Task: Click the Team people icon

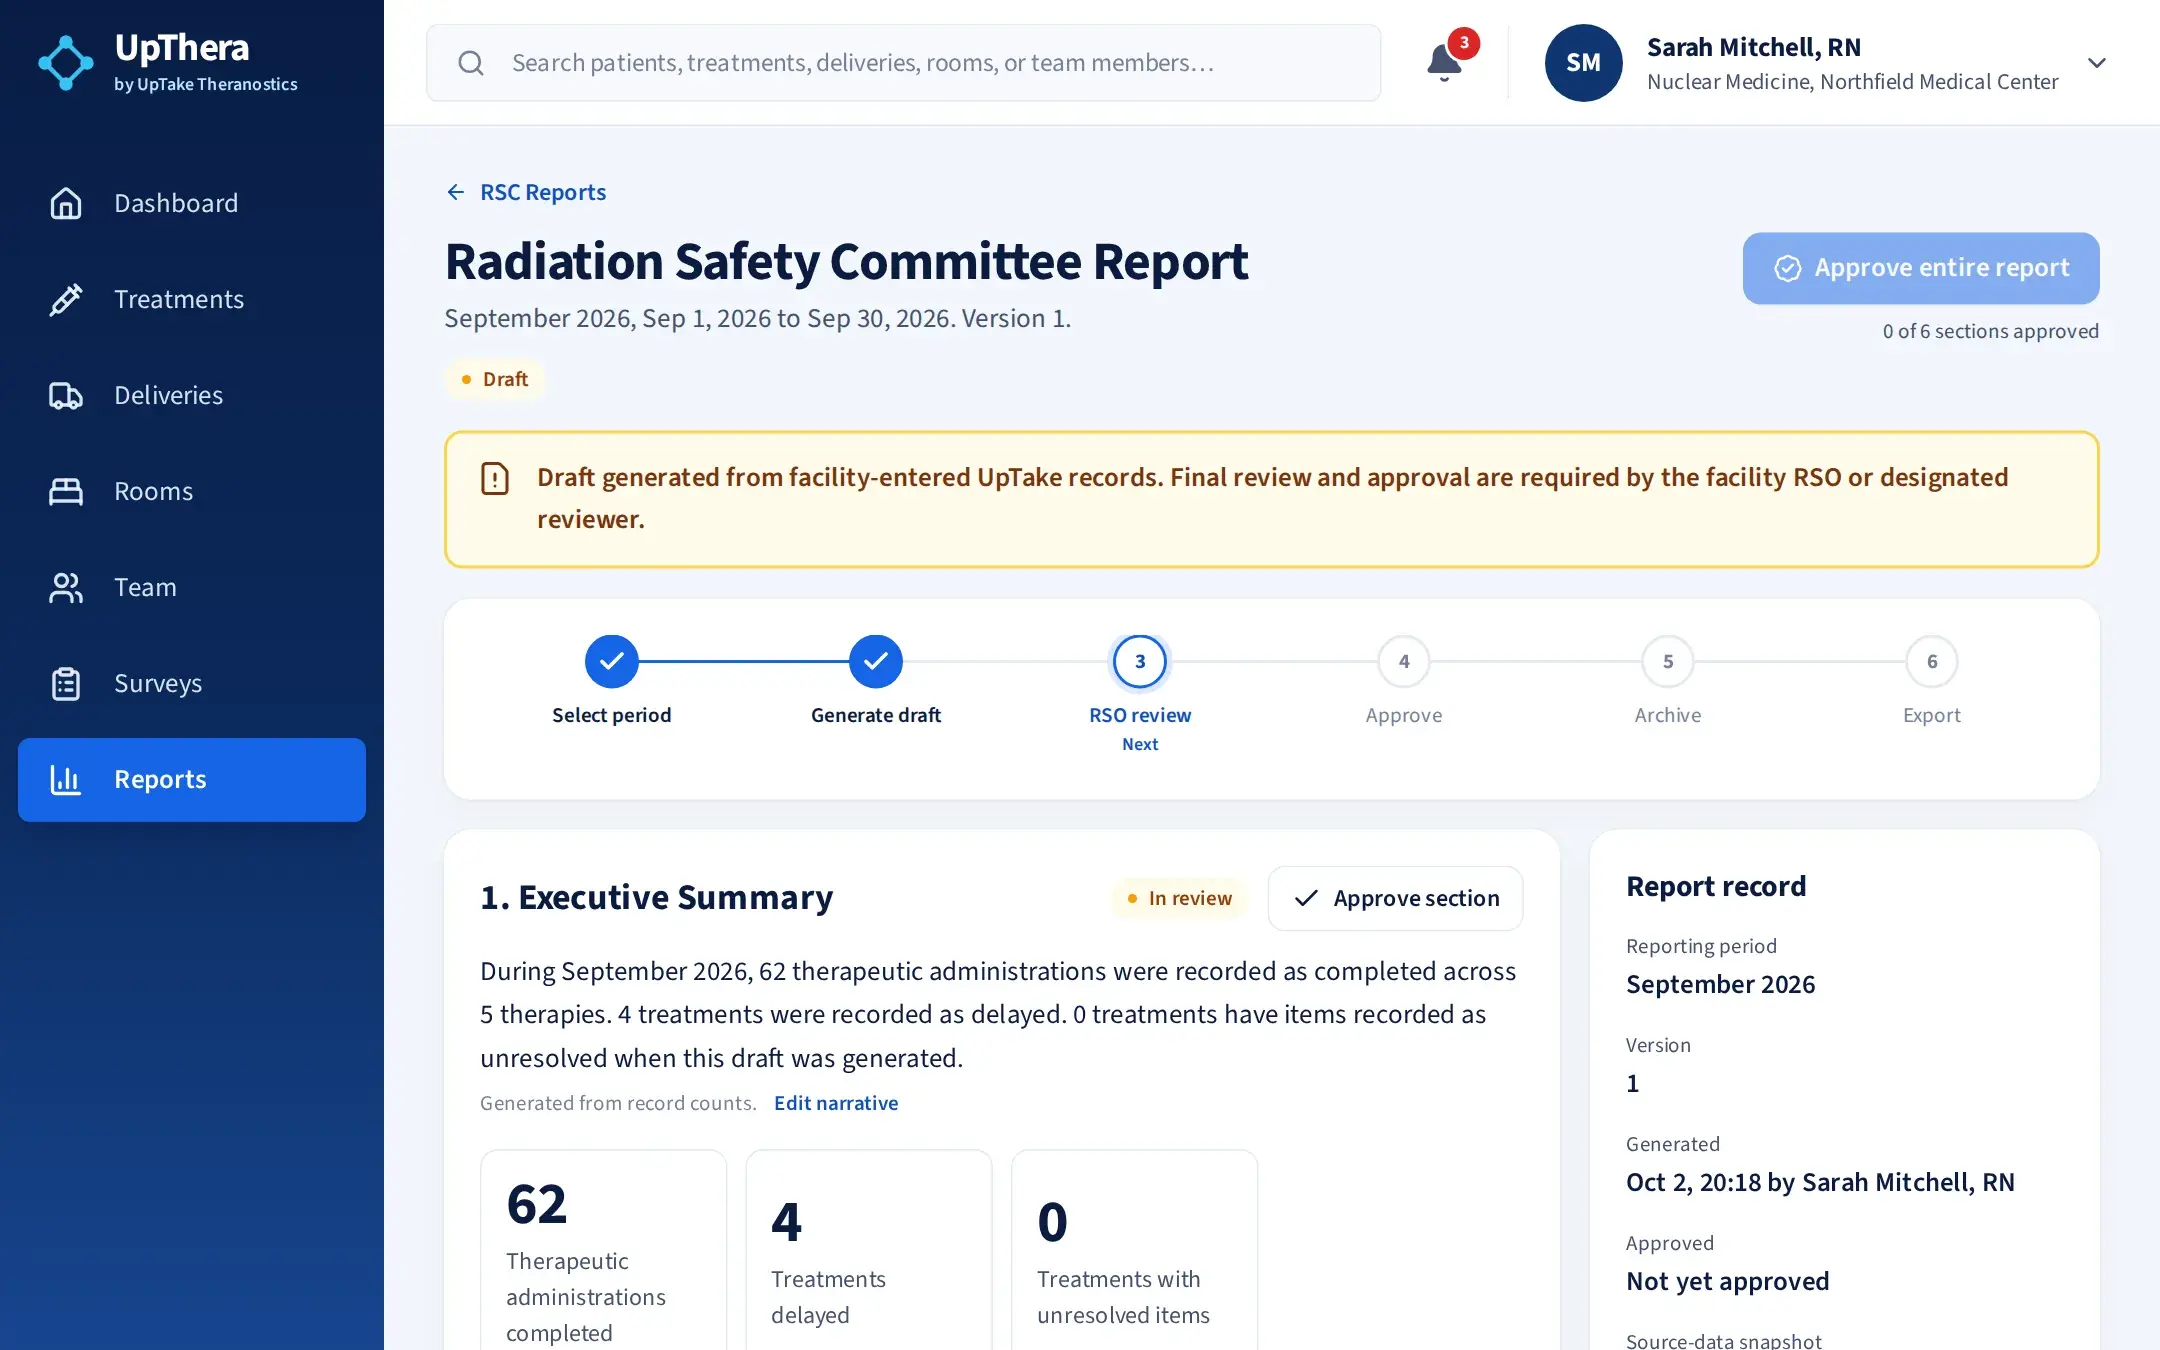Action: coord(66,587)
